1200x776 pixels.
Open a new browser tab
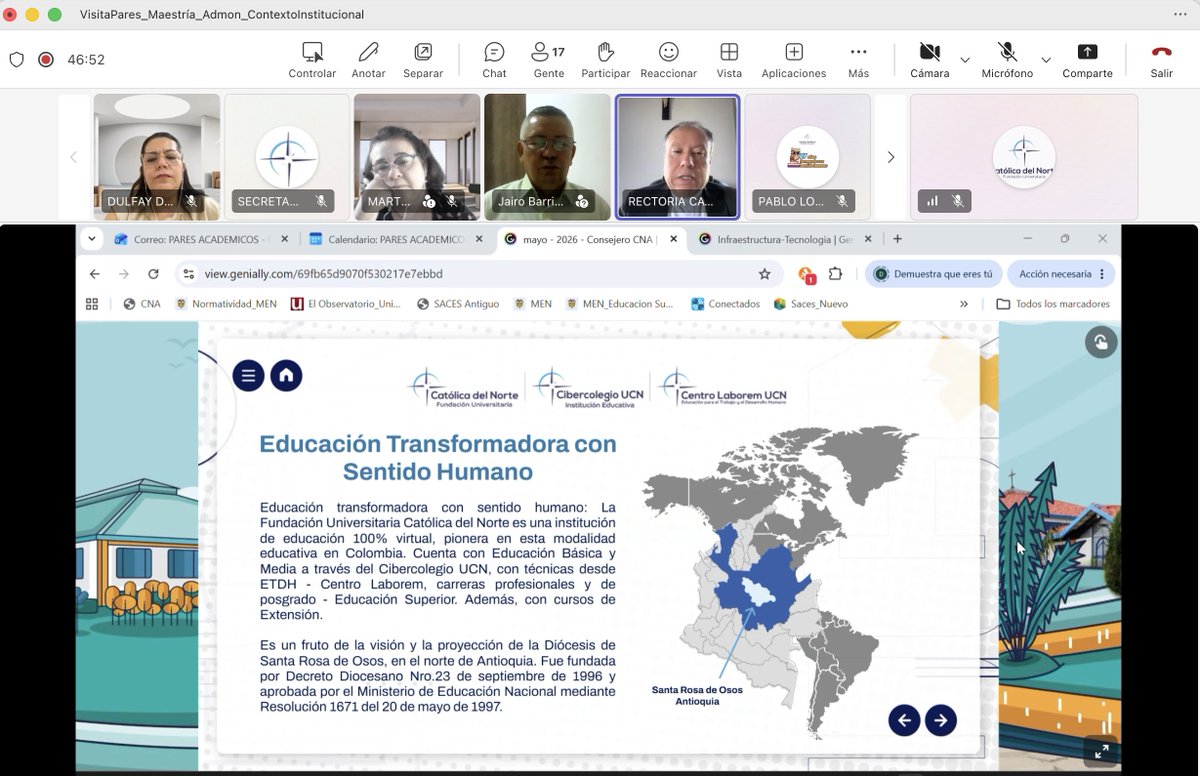[898, 239]
